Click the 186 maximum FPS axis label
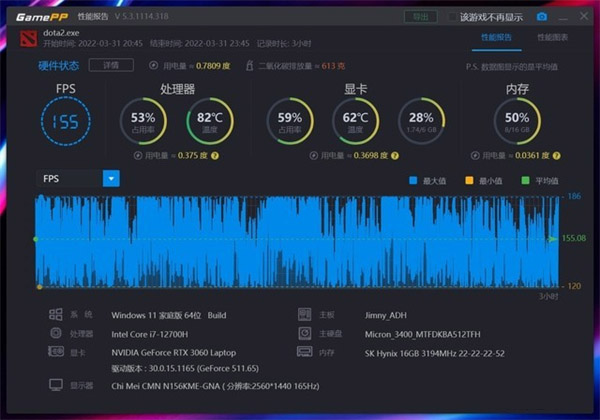Screen dimensions: 600x420 point(574,196)
